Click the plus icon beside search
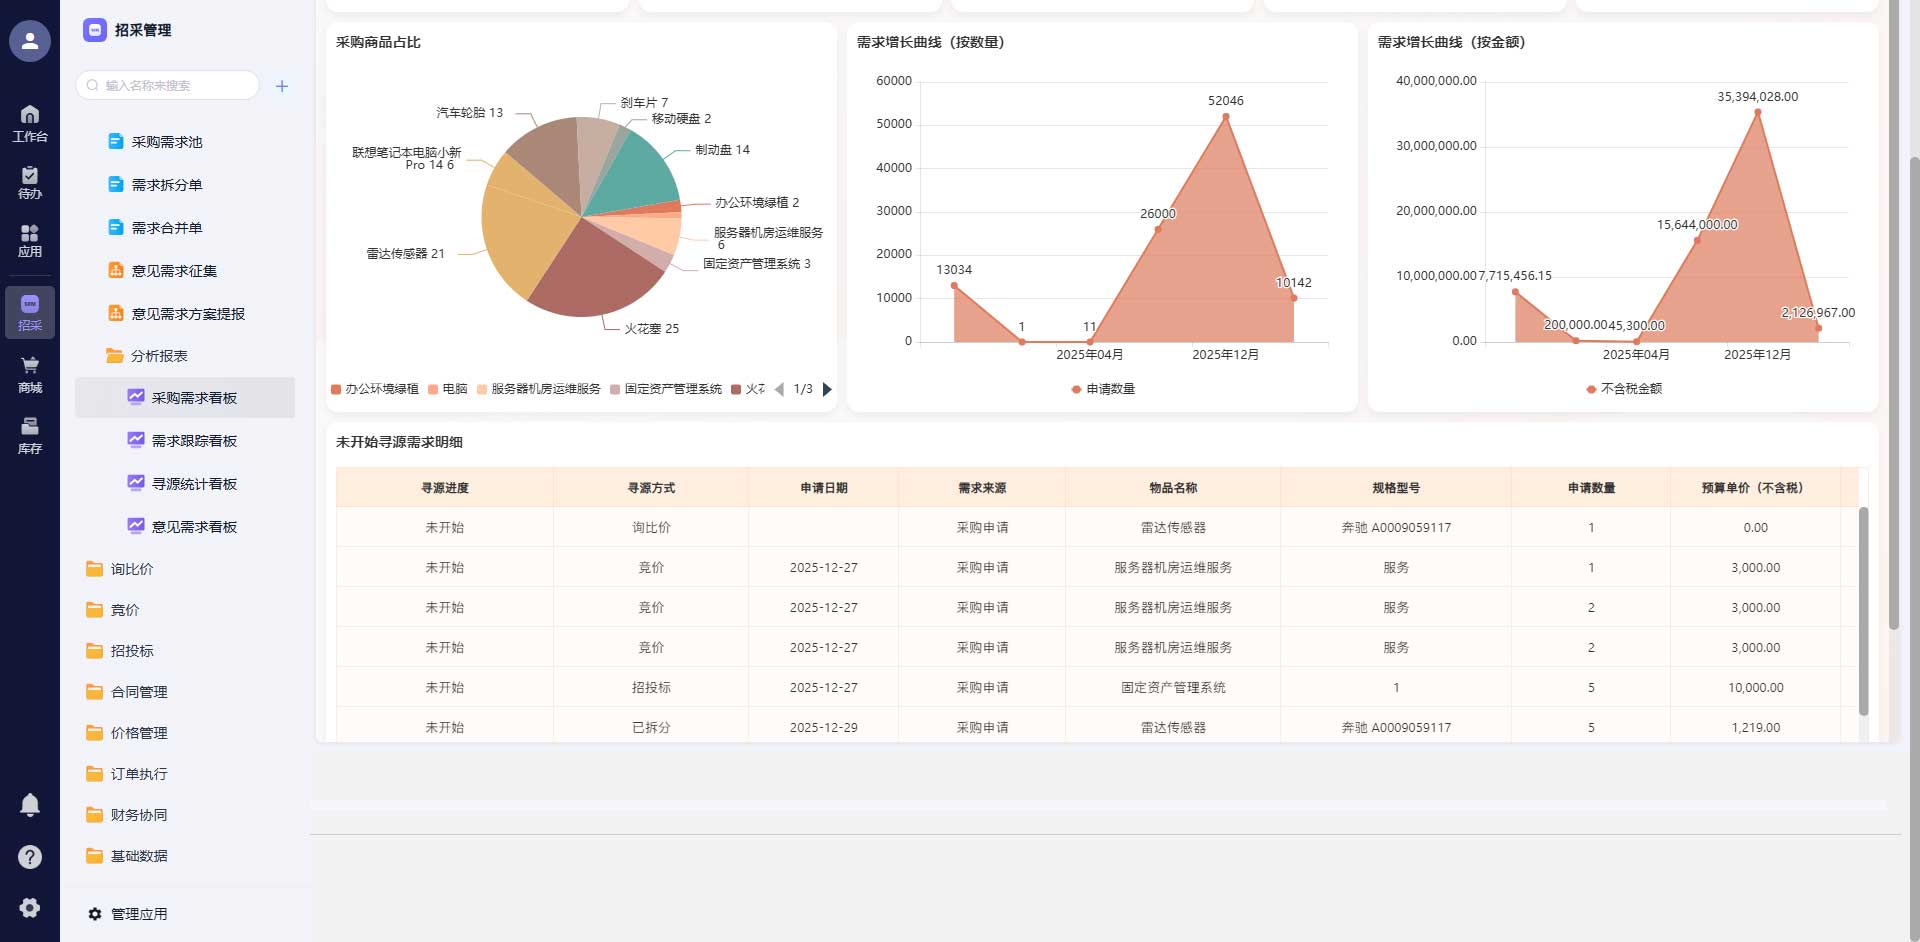The image size is (1920, 942). point(282,86)
